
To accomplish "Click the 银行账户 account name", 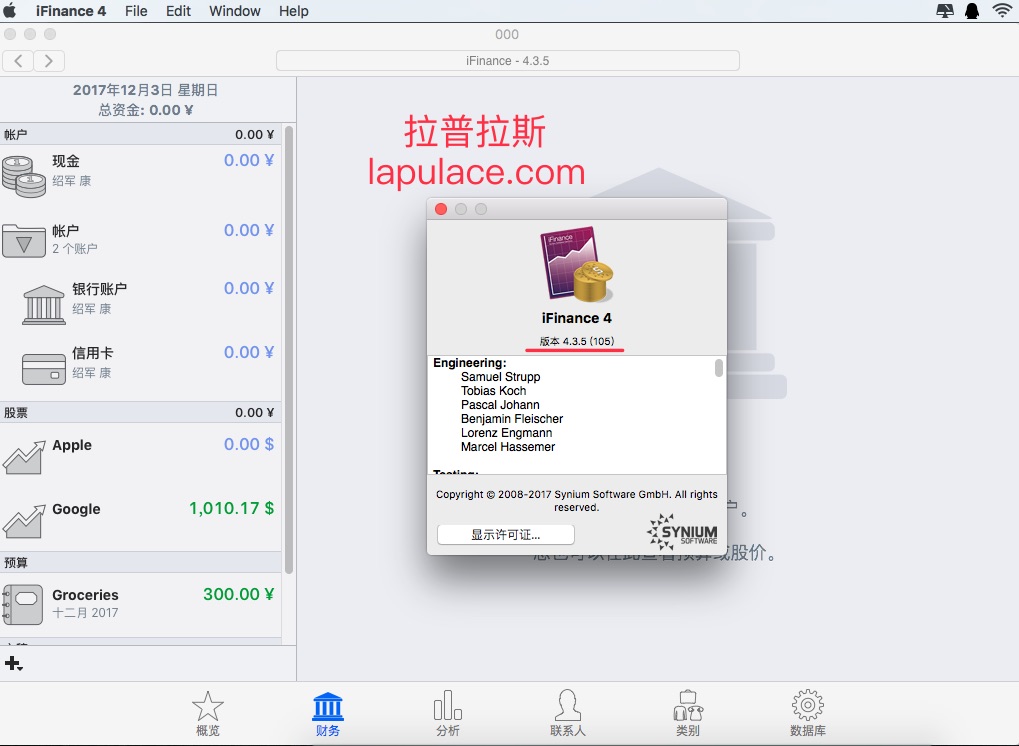I will [x=99, y=289].
